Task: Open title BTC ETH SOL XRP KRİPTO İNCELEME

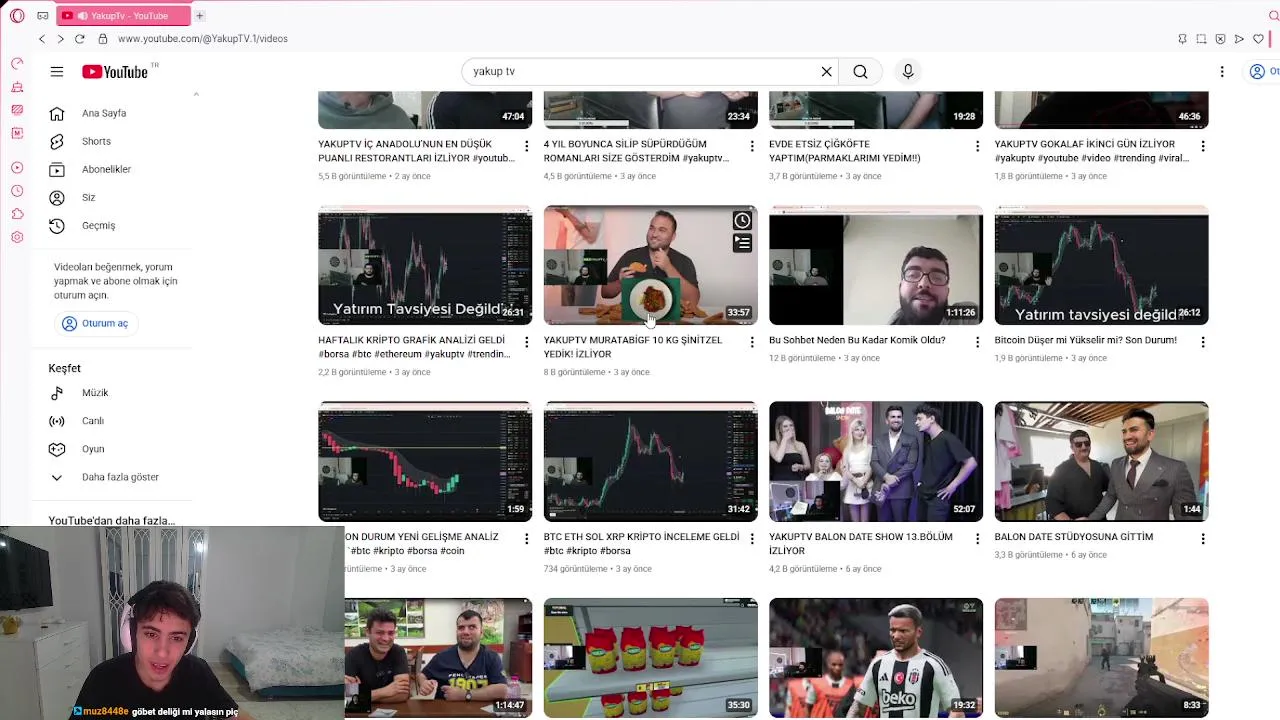Action: pyautogui.click(x=641, y=544)
